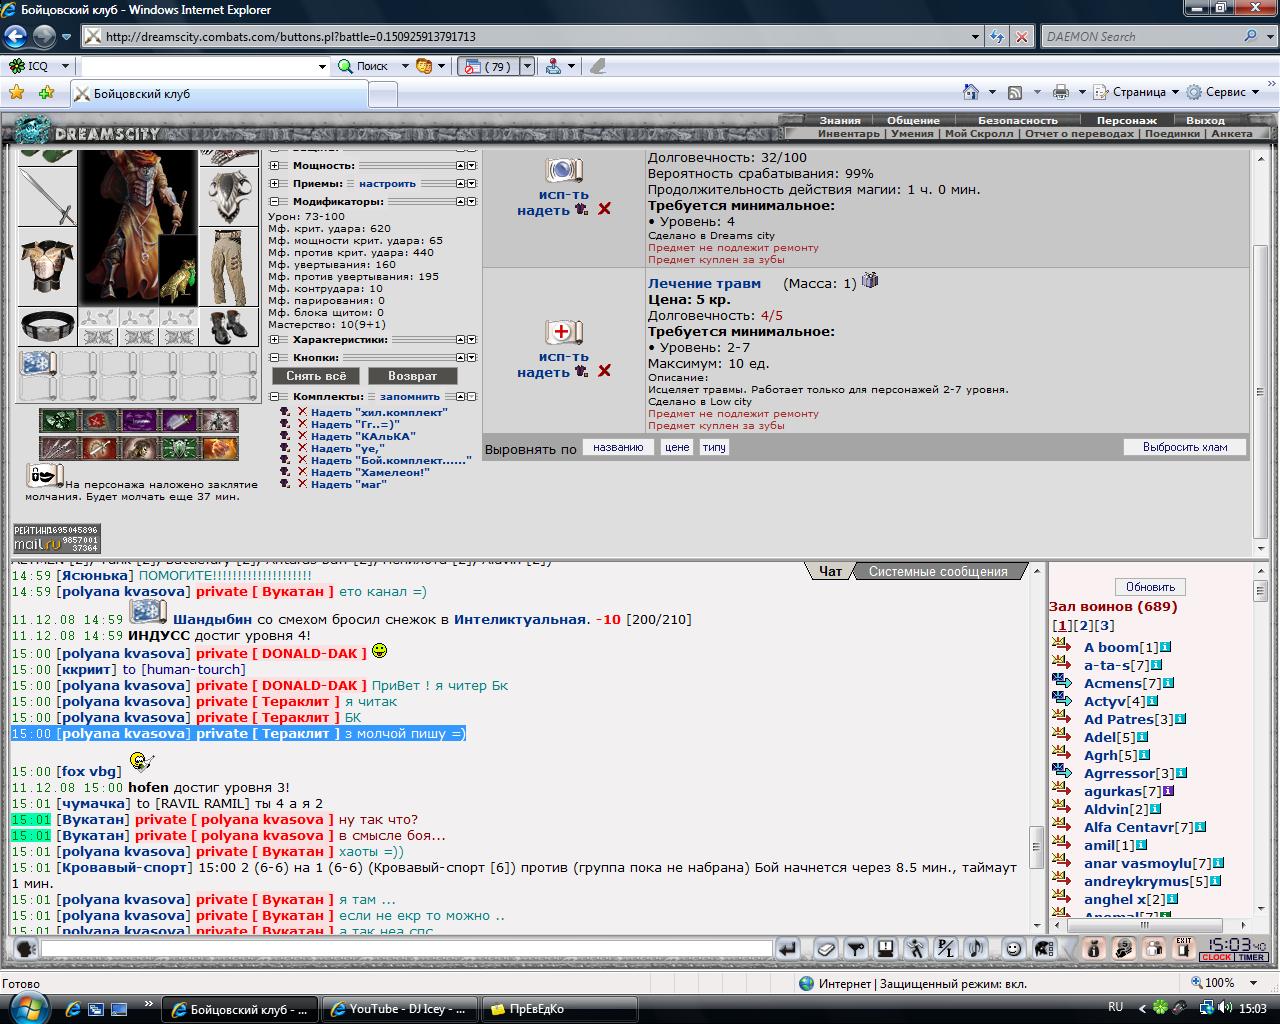Click the trousers equipment slot
The width and height of the screenshot is (1280, 1024).
tap(229, 267)
